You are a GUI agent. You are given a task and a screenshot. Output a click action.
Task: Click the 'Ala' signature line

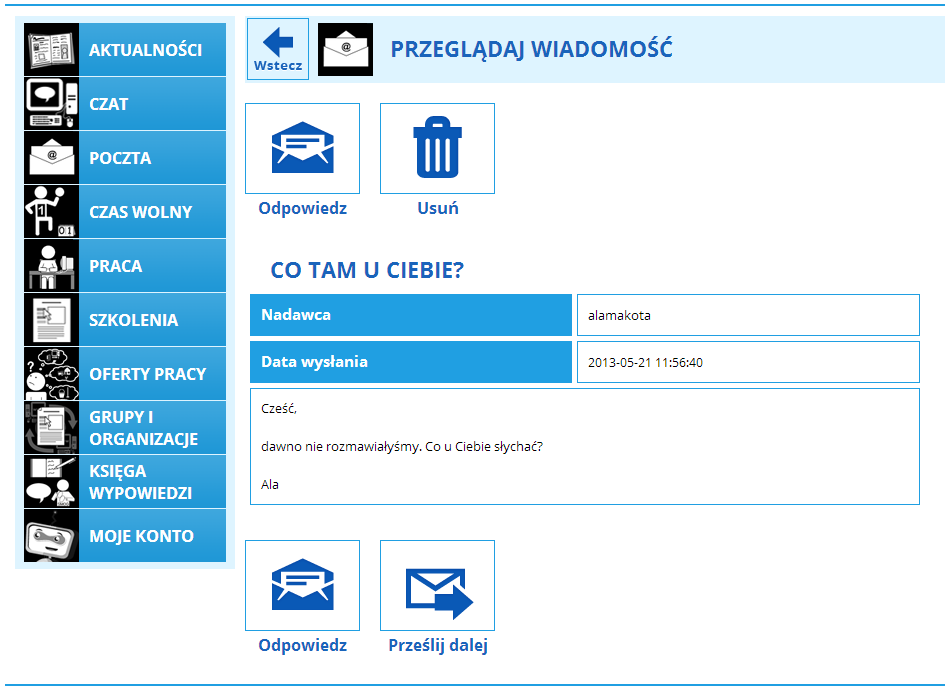pos(270,484)
